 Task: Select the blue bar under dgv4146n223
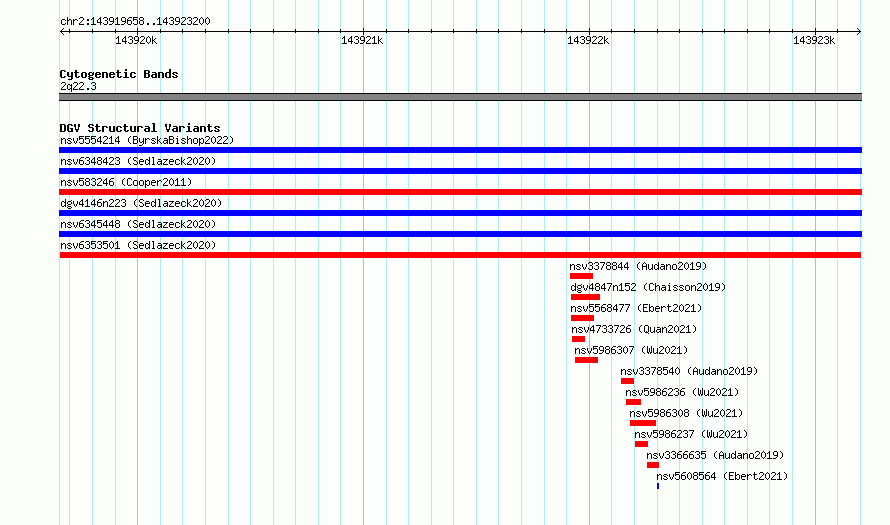point(460,213)
